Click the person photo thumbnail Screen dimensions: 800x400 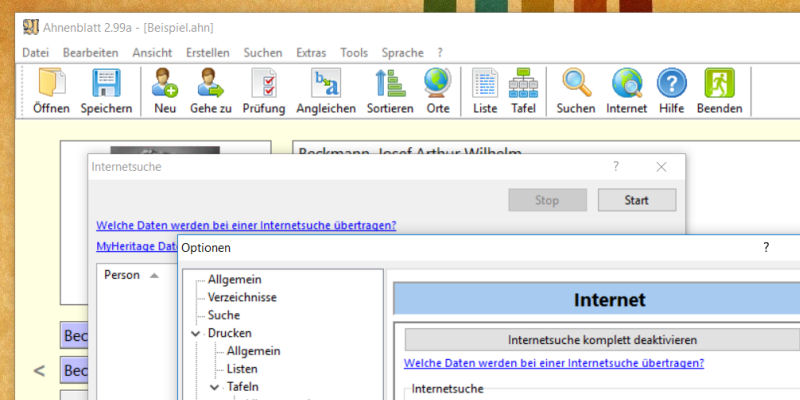165,150
